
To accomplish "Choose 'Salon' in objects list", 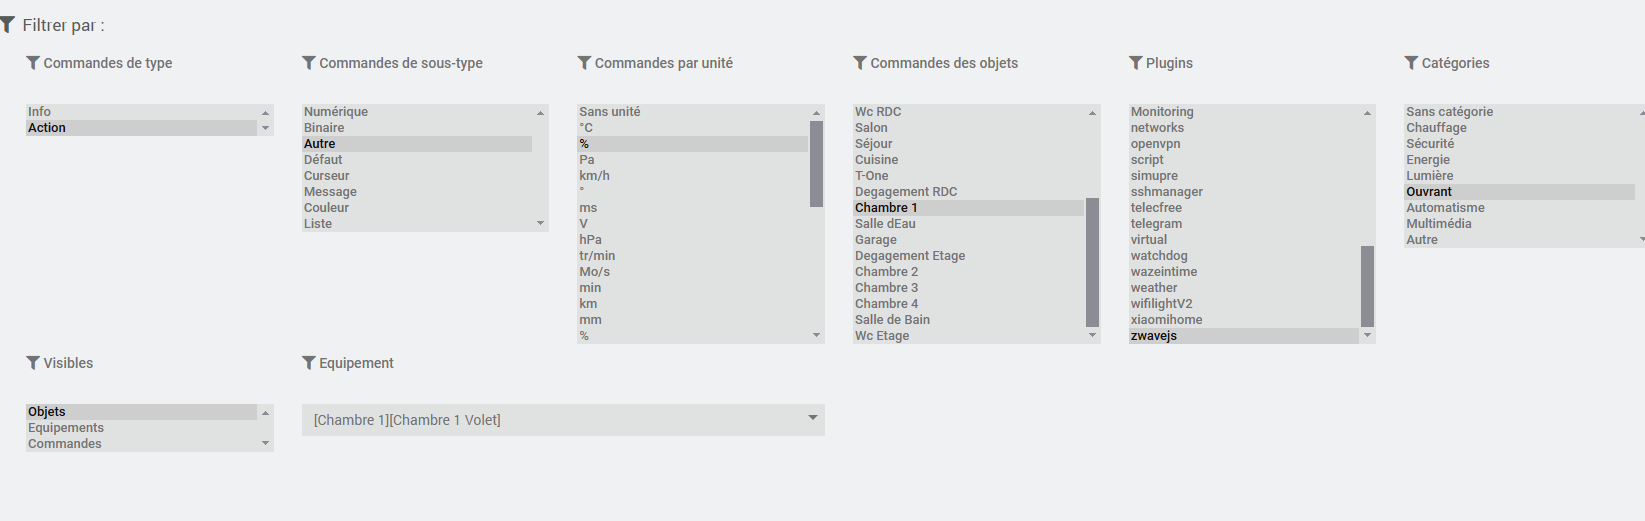I will coord(871,128).
